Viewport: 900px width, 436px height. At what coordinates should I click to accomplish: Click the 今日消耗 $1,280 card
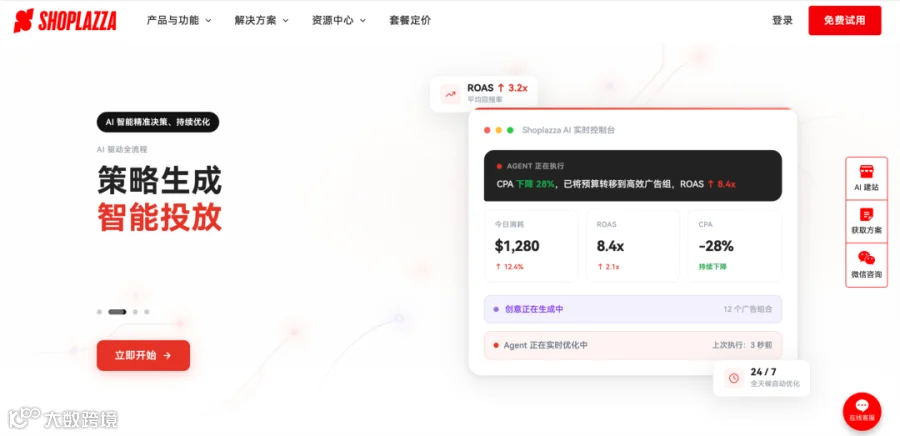pos(531,246)
